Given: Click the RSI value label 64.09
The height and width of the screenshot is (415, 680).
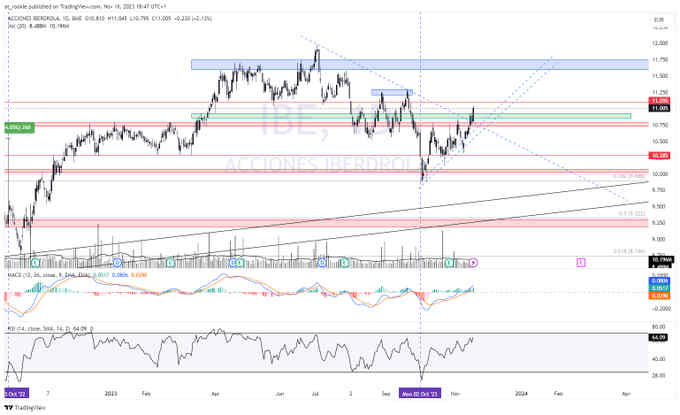Looking at the screenshot, I should pyautogui.click(x=659, y=337).
